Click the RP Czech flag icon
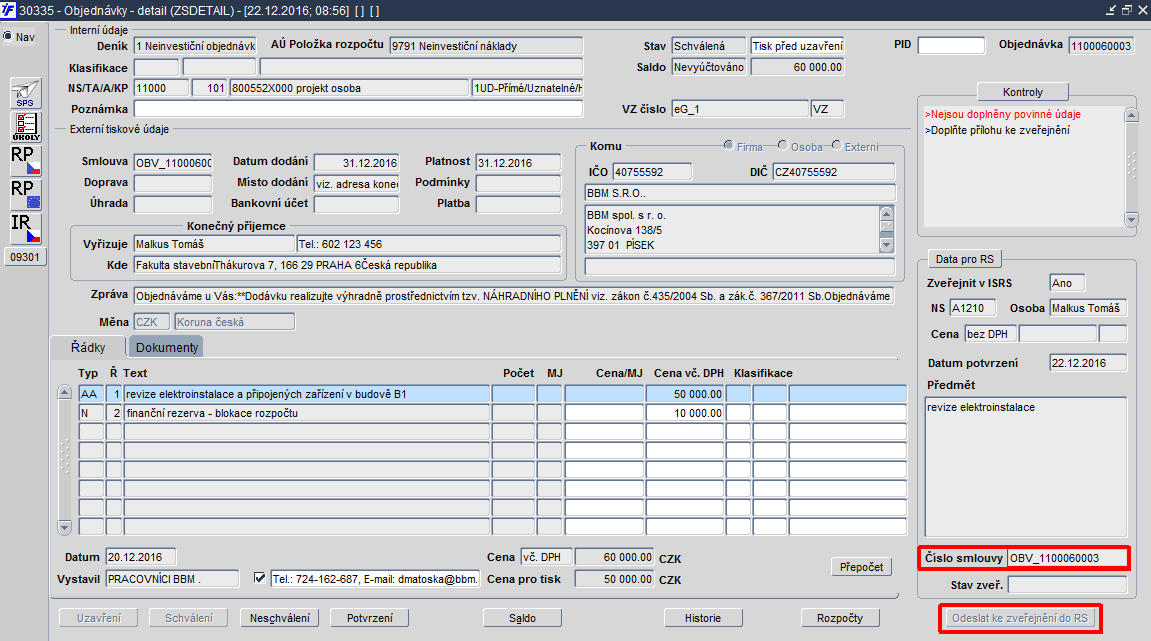The height and width of the screenshot is (641, 1151). pos(26,161)
